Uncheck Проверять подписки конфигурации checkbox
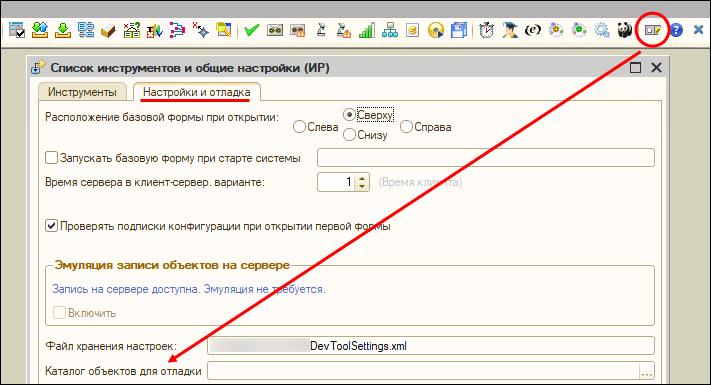This screenshot has height=385, width=711. pyautogui.click(x=52, y=225)
